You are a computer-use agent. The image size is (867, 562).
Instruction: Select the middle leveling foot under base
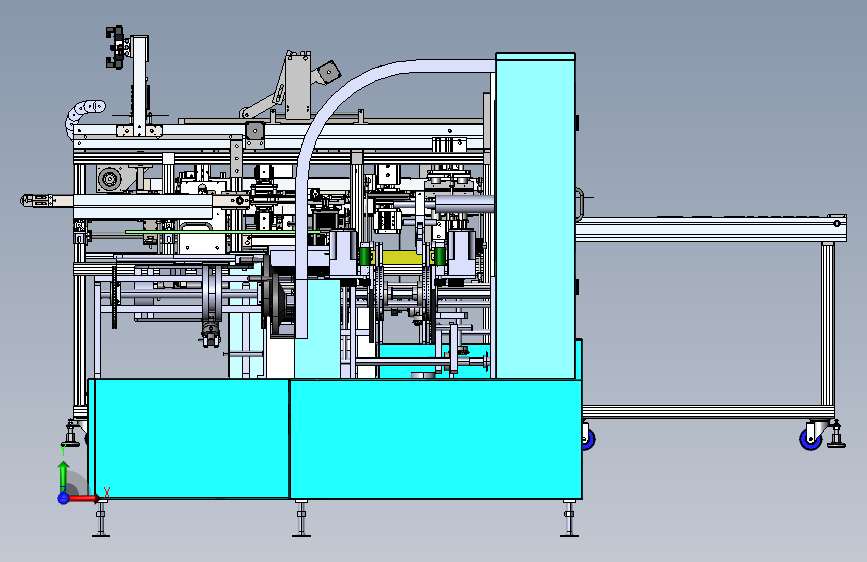pyautogui.click(x=301, y=518)
